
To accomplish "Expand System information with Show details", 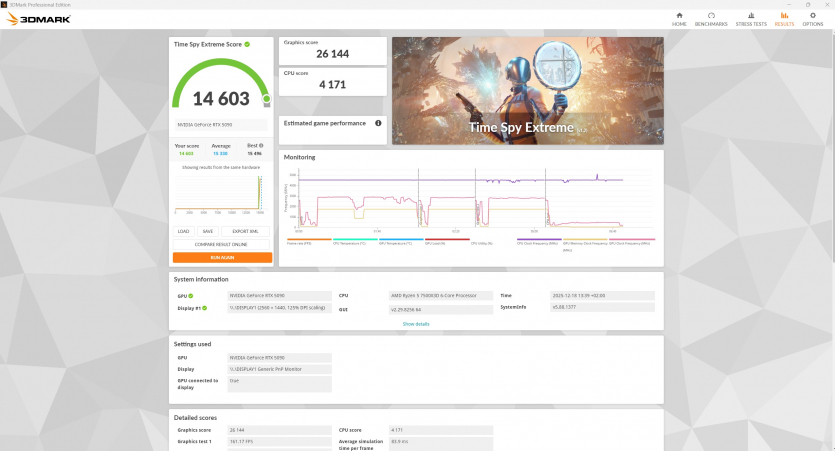I will (x=415, y=324).
